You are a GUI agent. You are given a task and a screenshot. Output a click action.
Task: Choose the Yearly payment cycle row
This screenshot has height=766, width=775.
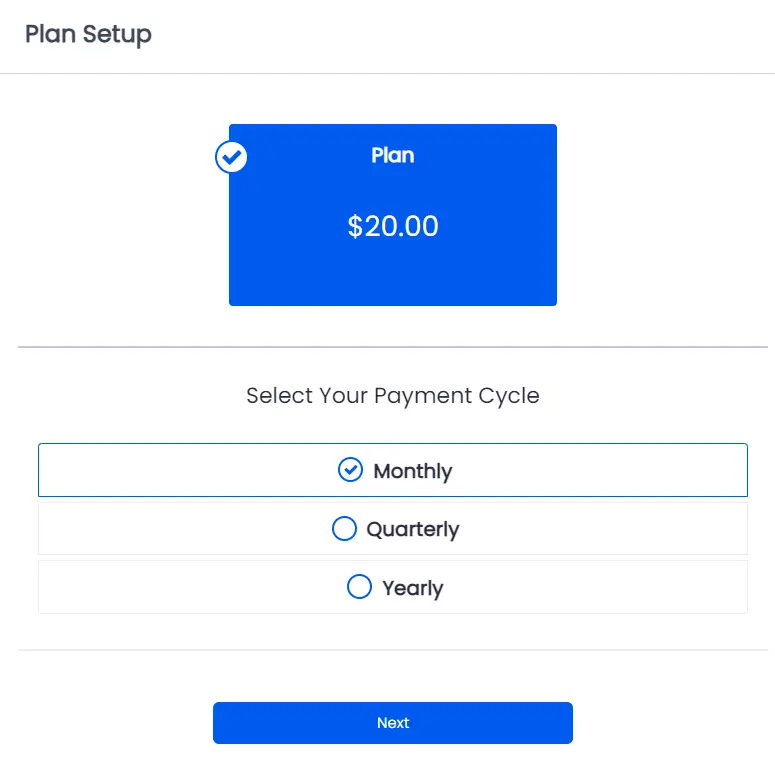pos(393,587)
